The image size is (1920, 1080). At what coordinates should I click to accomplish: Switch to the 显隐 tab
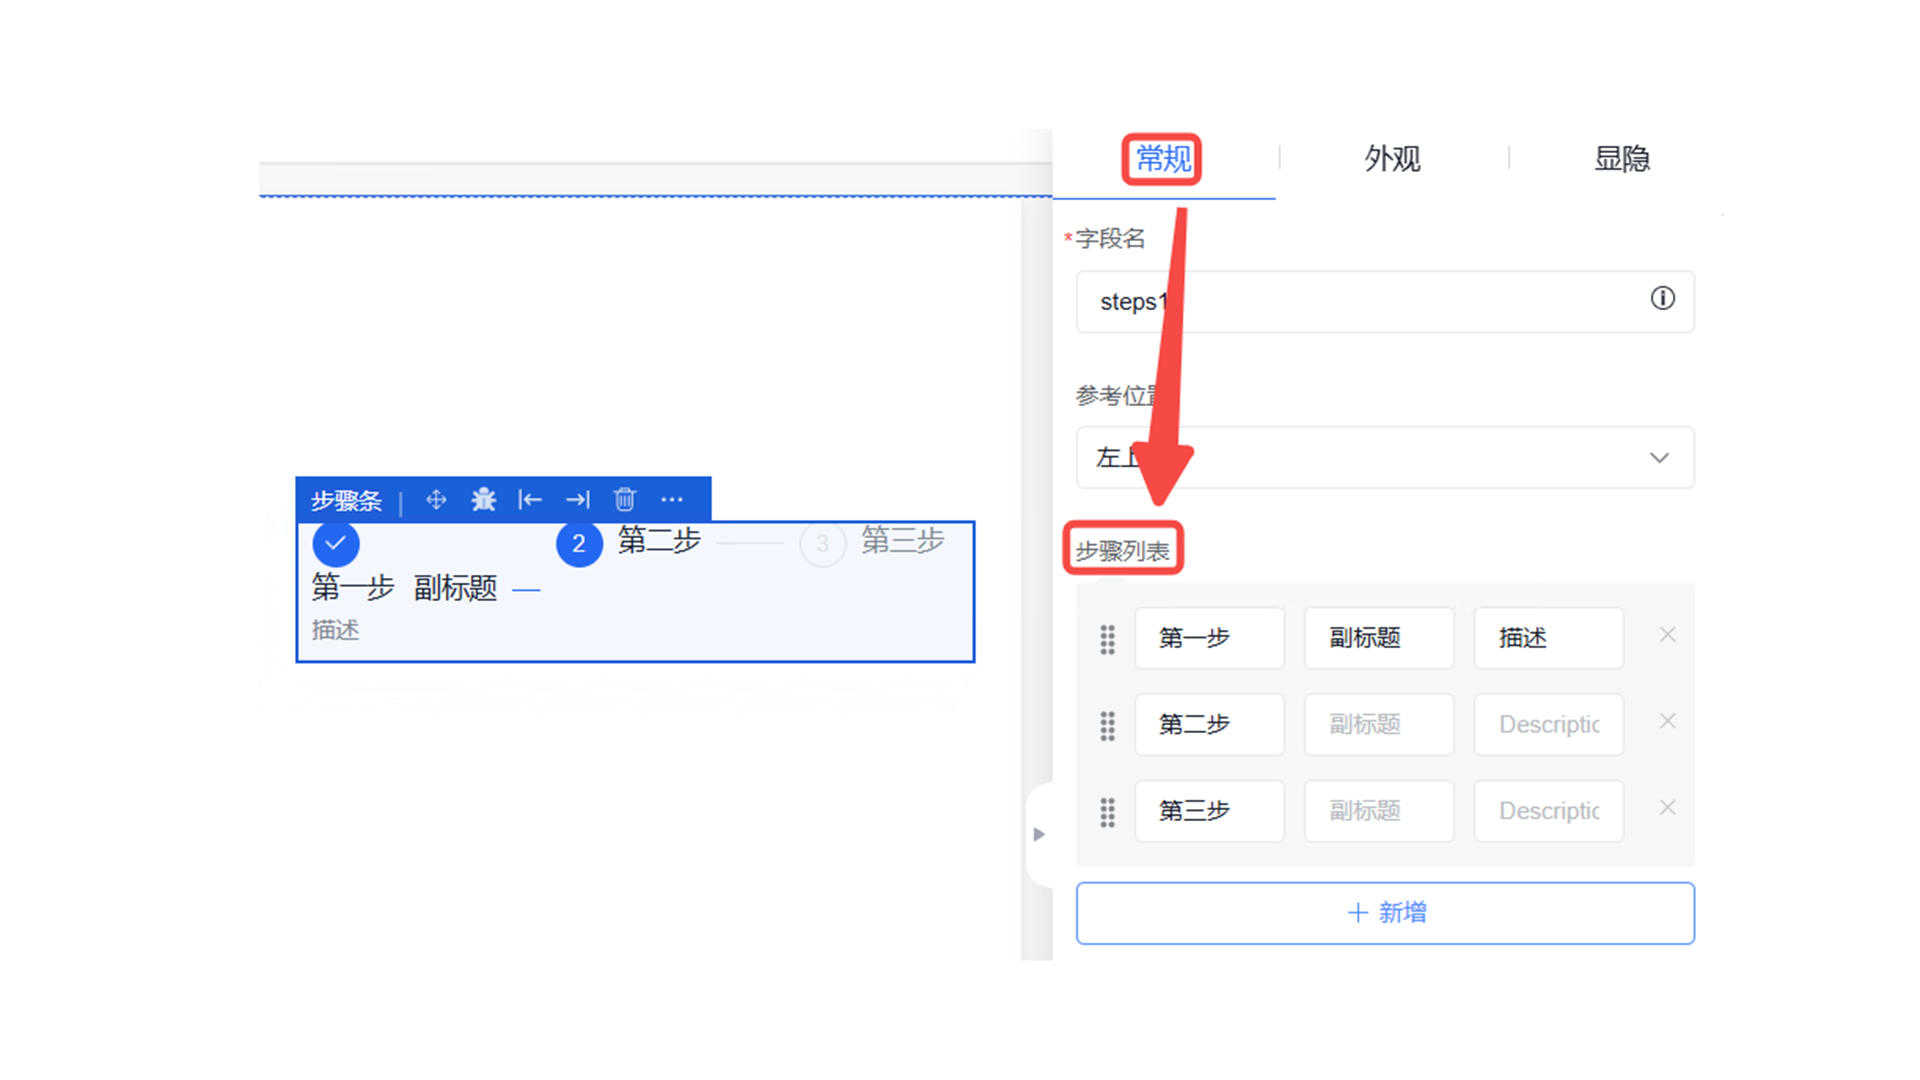(1621, 159)
